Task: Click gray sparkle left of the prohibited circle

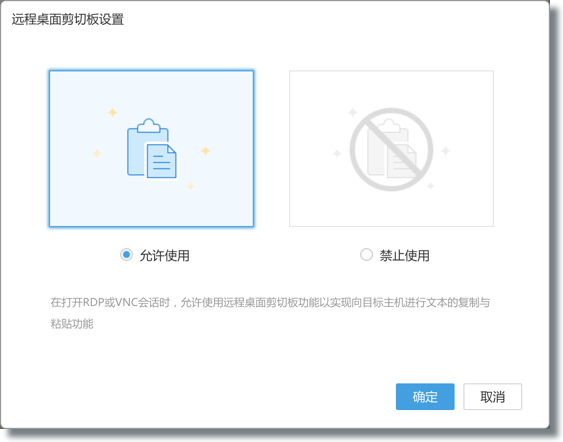Action: [337, 154]
